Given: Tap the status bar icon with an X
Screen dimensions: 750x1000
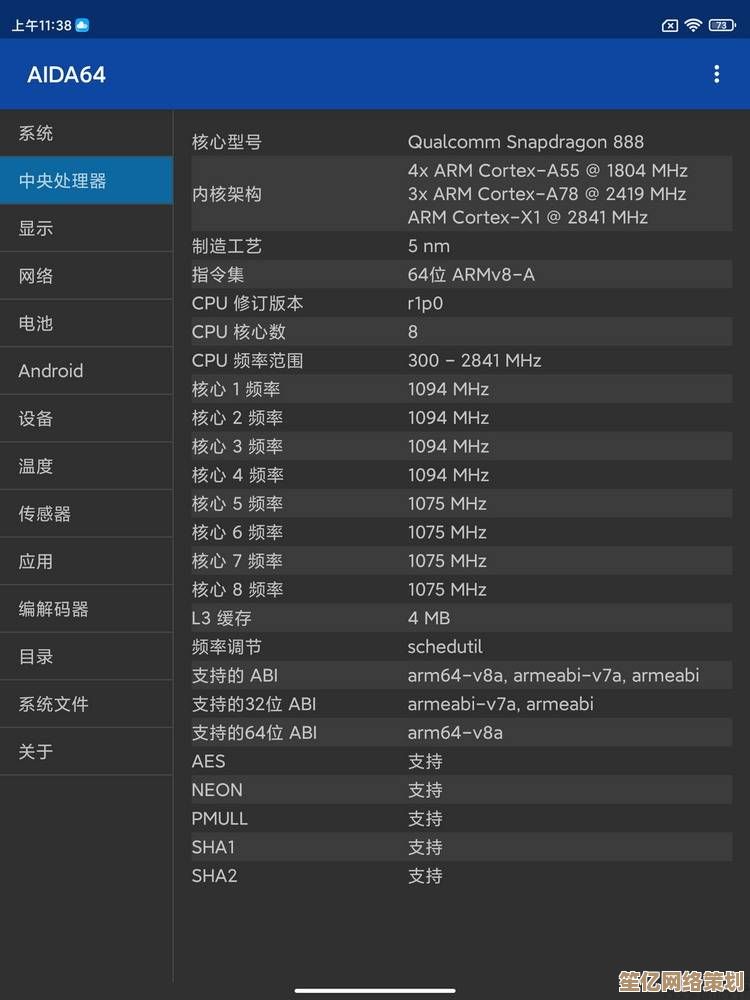Looking at the screenshot, I should (x=670, y=26).
